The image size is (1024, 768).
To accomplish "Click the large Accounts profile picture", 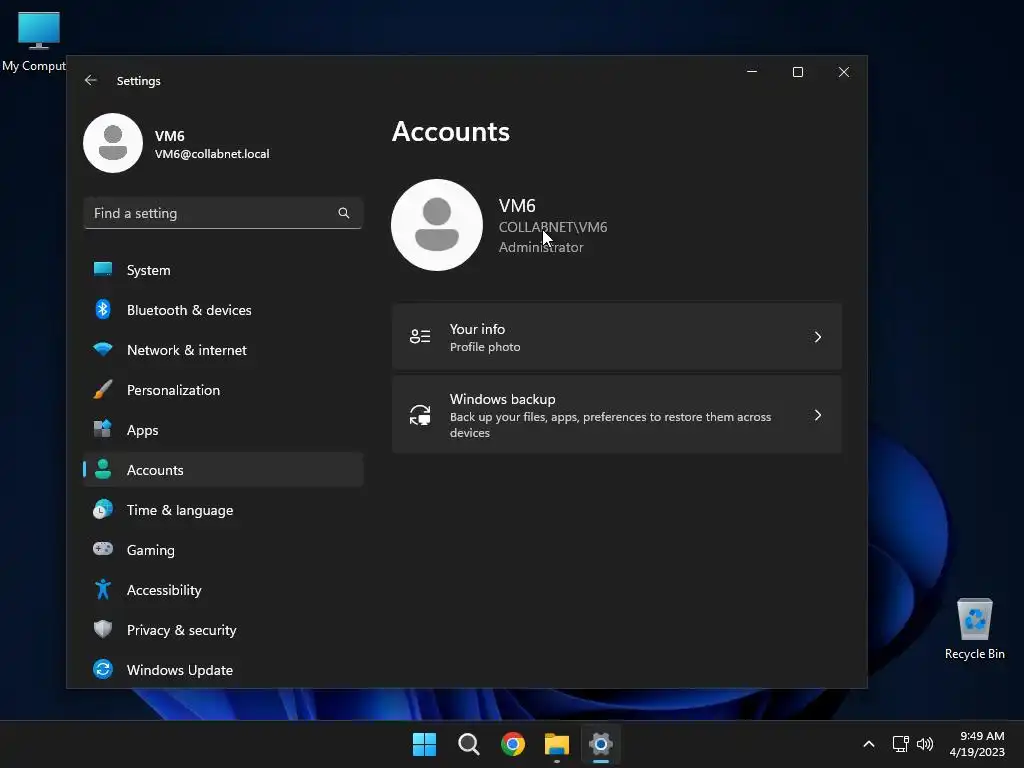I will (437, 225).
